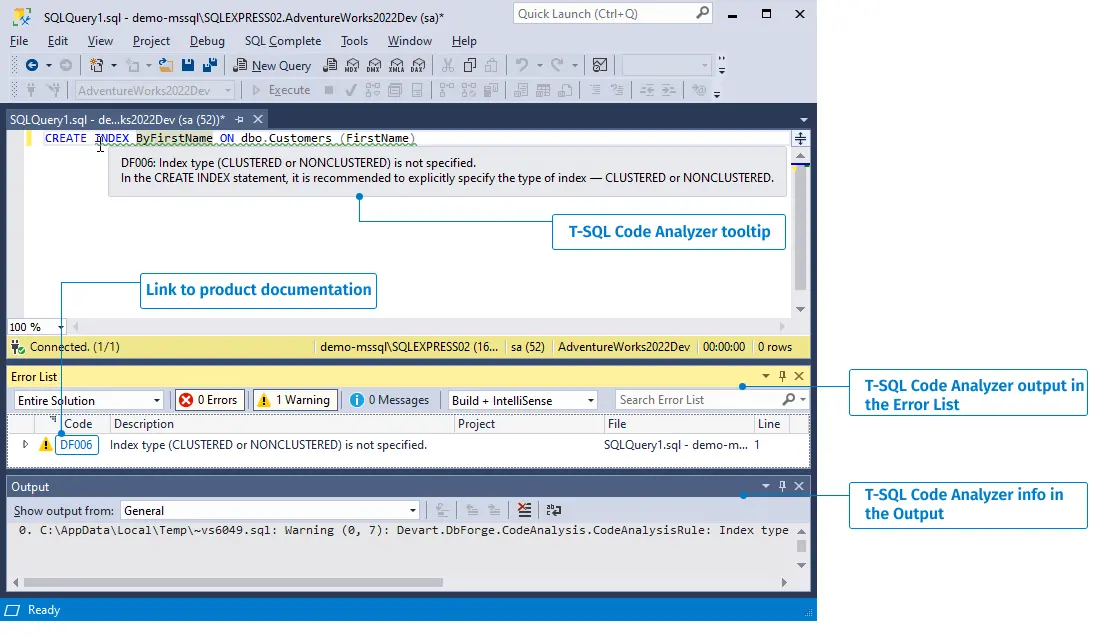Click the Save All icon
The width and height of the screenshot is (1106, 637).
[x=210, y=66]
